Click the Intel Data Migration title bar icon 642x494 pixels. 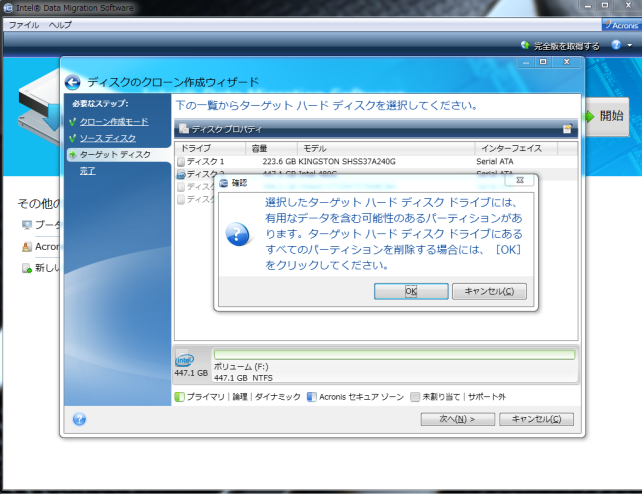(x=8, y=8)
